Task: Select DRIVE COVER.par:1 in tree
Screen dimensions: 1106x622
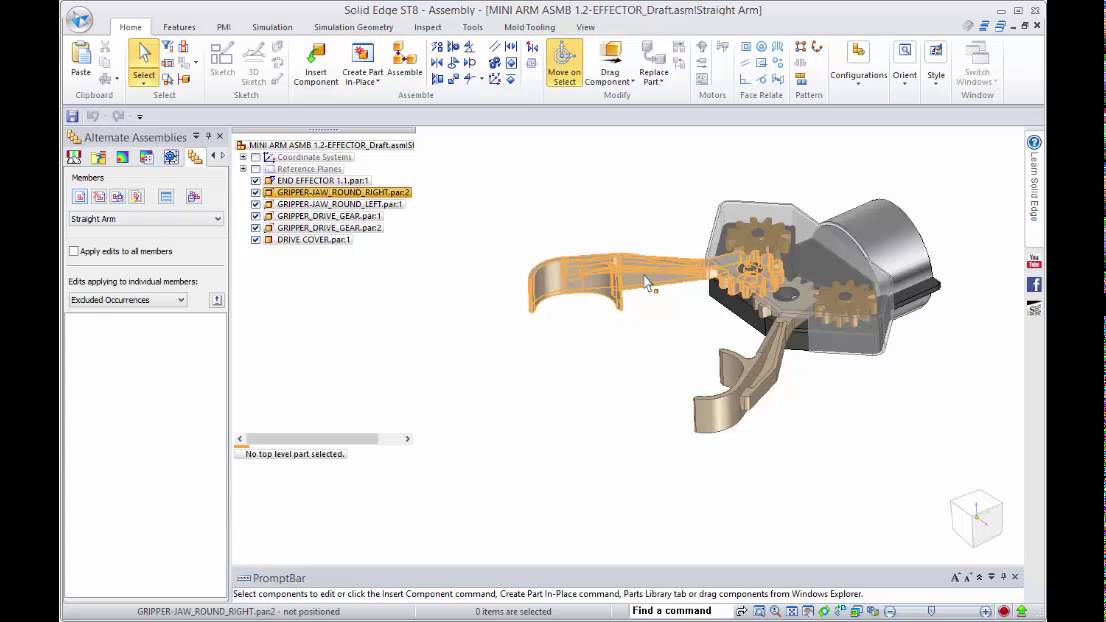Action: [x=313, y=240]
